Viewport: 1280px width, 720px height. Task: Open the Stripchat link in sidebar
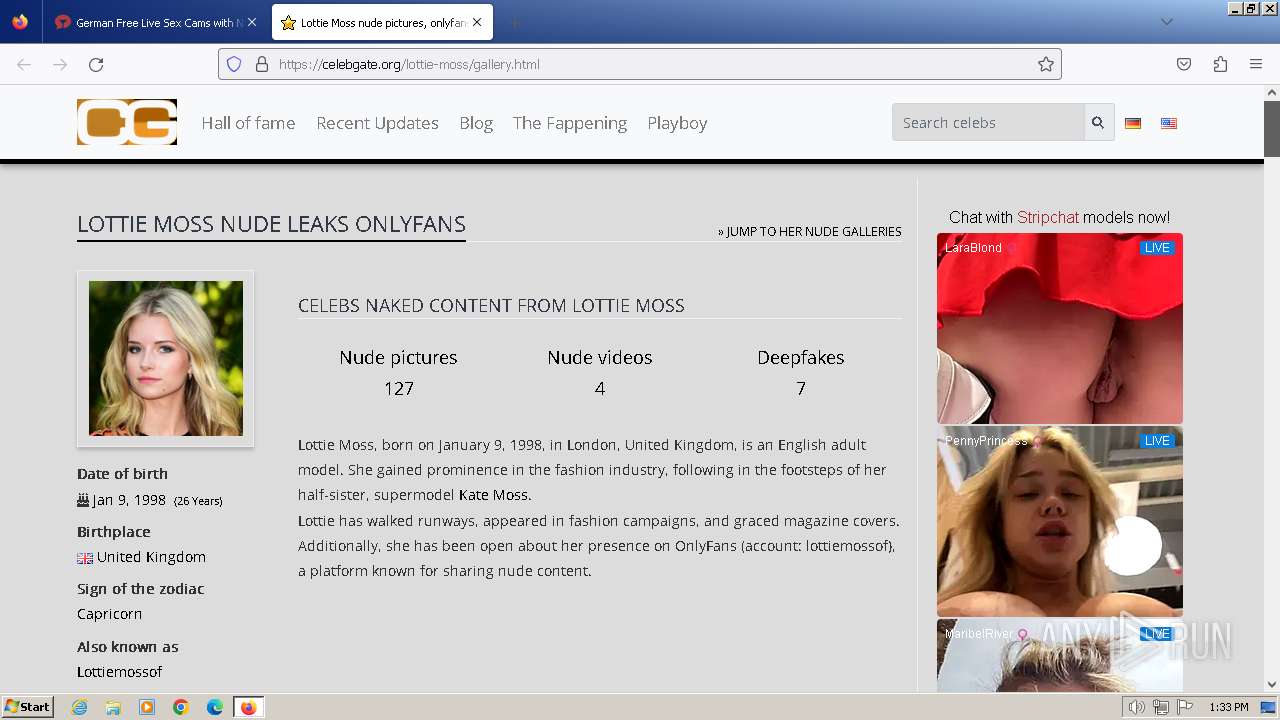point(1048,217)
